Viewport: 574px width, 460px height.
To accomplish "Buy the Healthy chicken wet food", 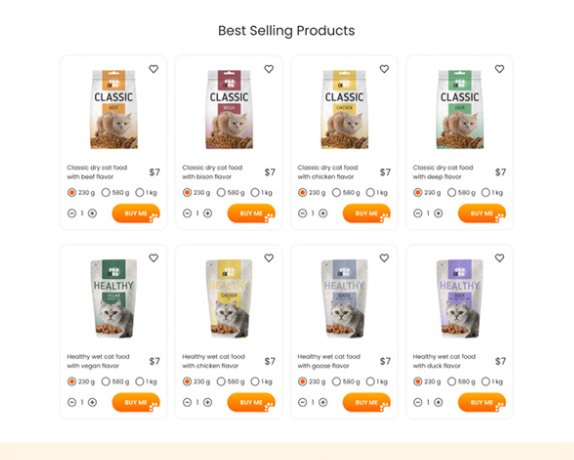I will coord(251,403).
